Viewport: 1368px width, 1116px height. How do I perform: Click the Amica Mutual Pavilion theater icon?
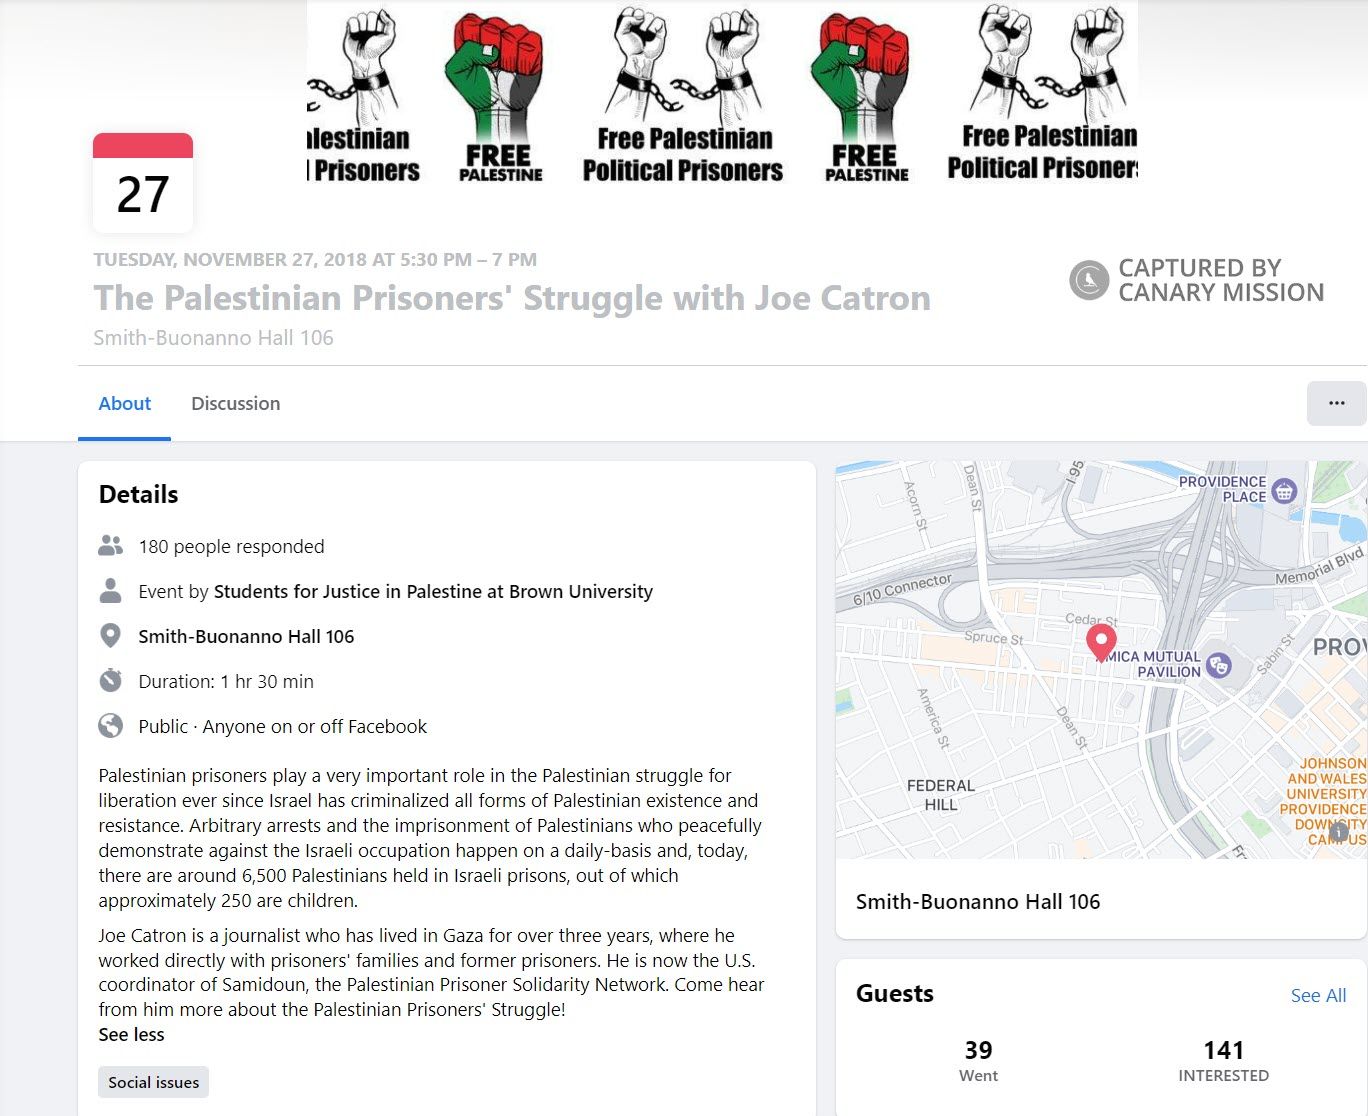point(1218,664)
